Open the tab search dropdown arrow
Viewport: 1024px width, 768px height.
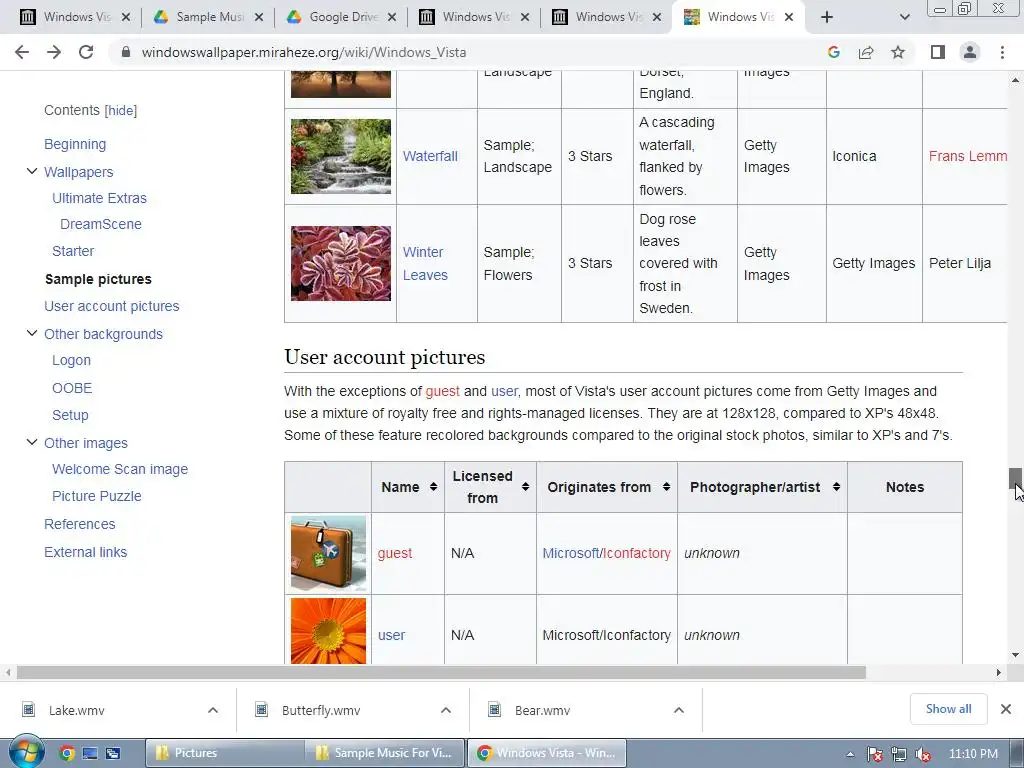pos(904,17)
